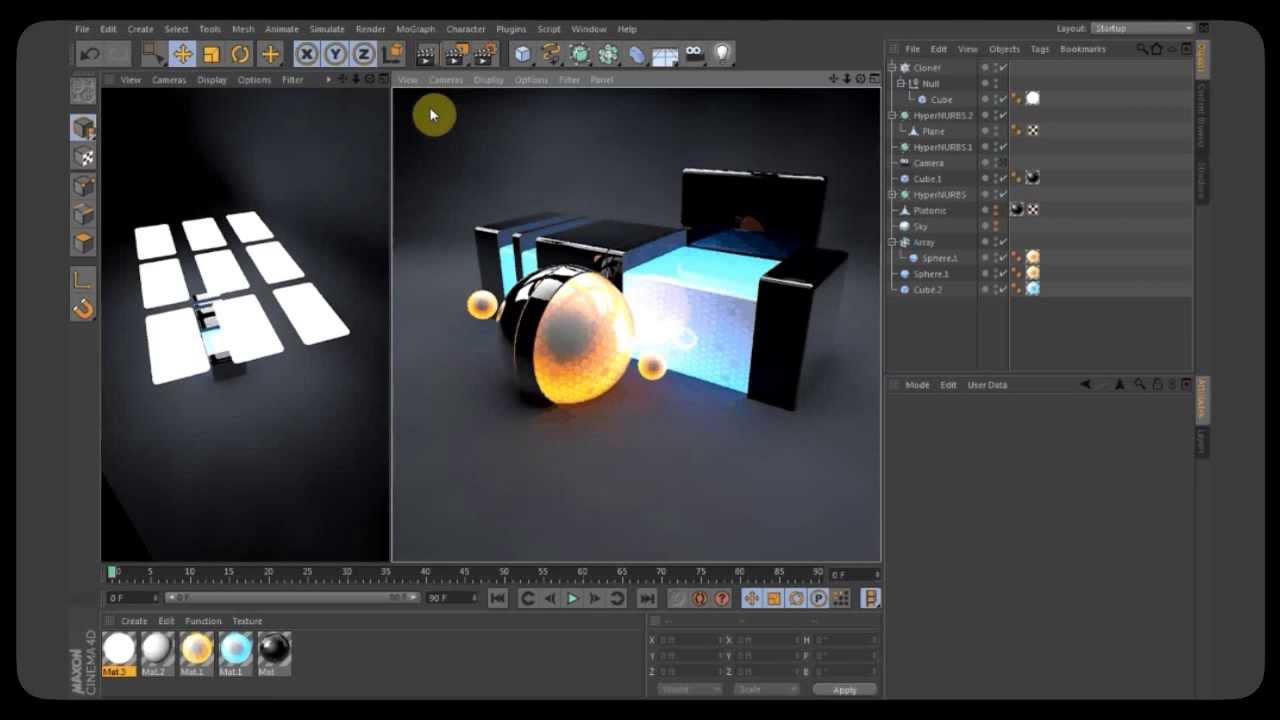Image resolution: width=1280 pixels, height=720 pixels.
Task: Open the Bookmarks menu in object manager
Action: click(x=1083, y=49)
